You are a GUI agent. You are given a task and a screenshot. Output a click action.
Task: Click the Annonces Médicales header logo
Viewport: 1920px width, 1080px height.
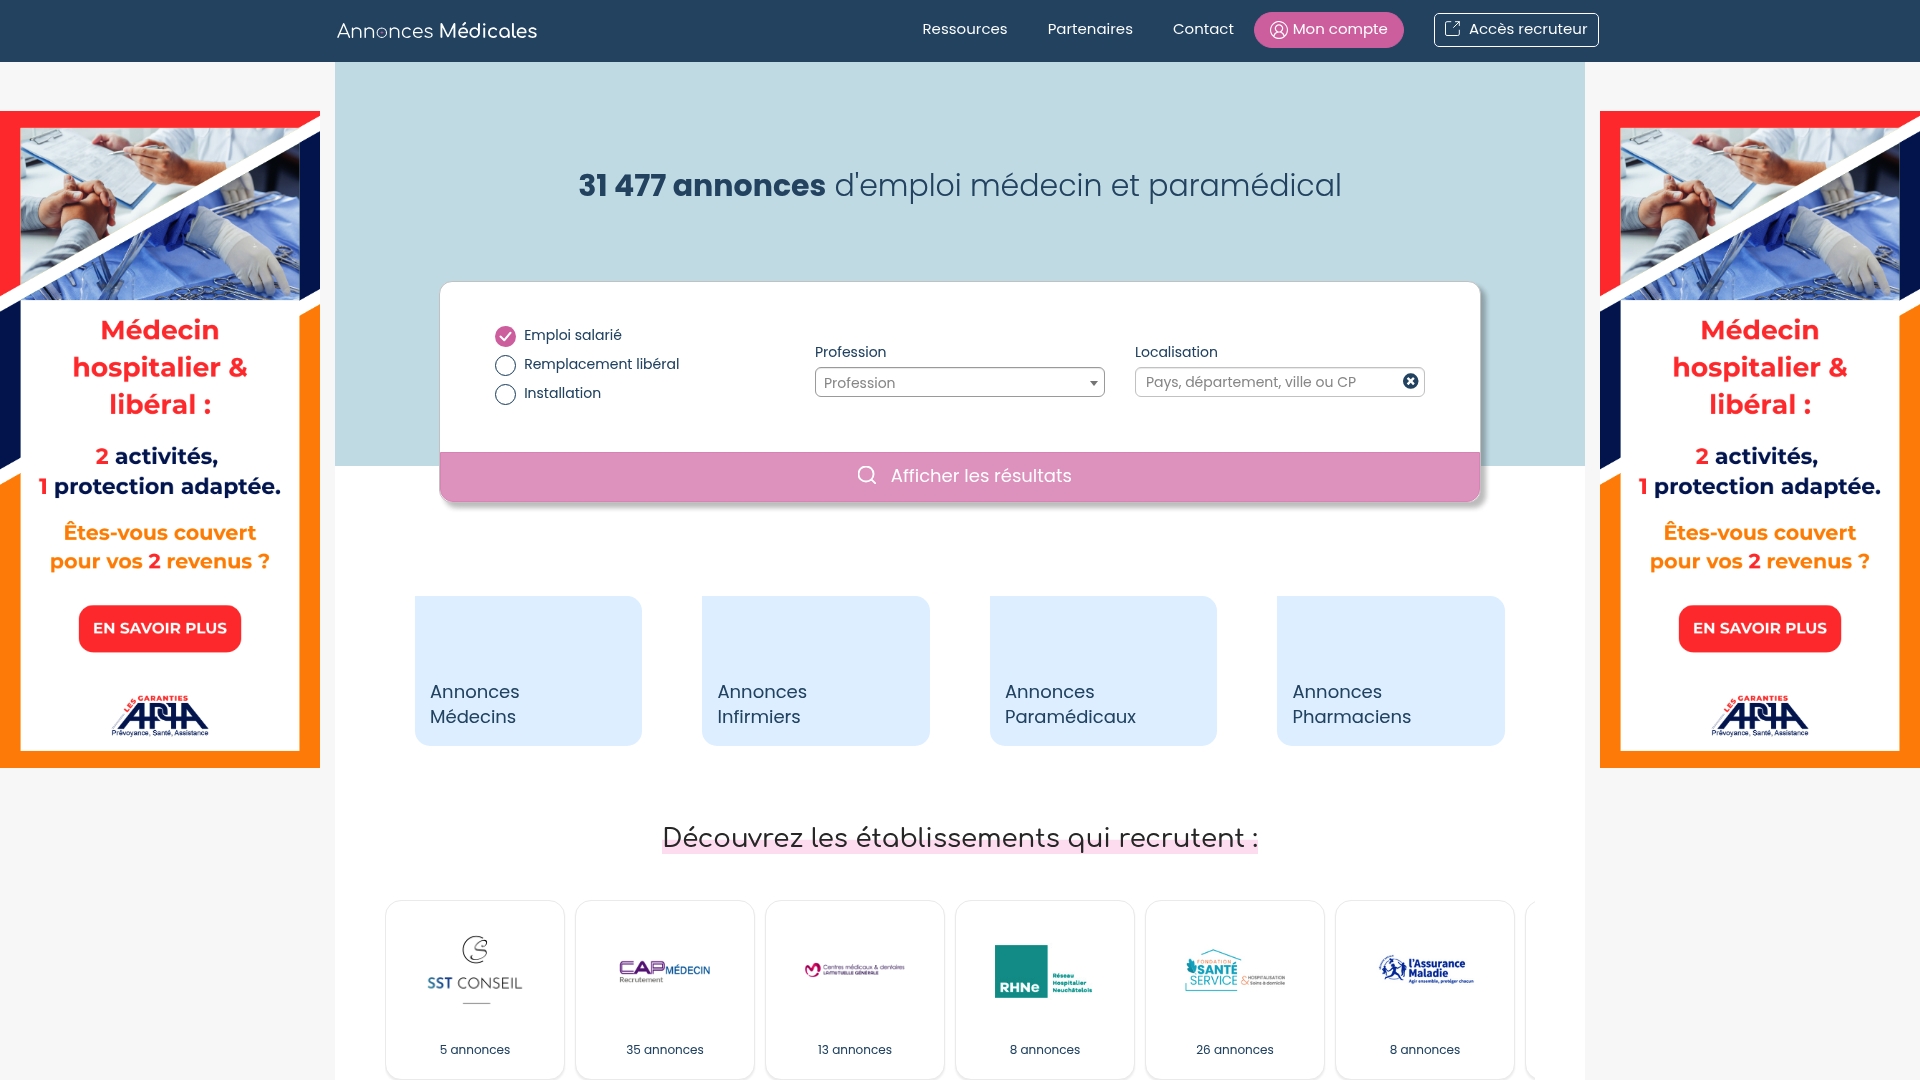tap(436, 30)
